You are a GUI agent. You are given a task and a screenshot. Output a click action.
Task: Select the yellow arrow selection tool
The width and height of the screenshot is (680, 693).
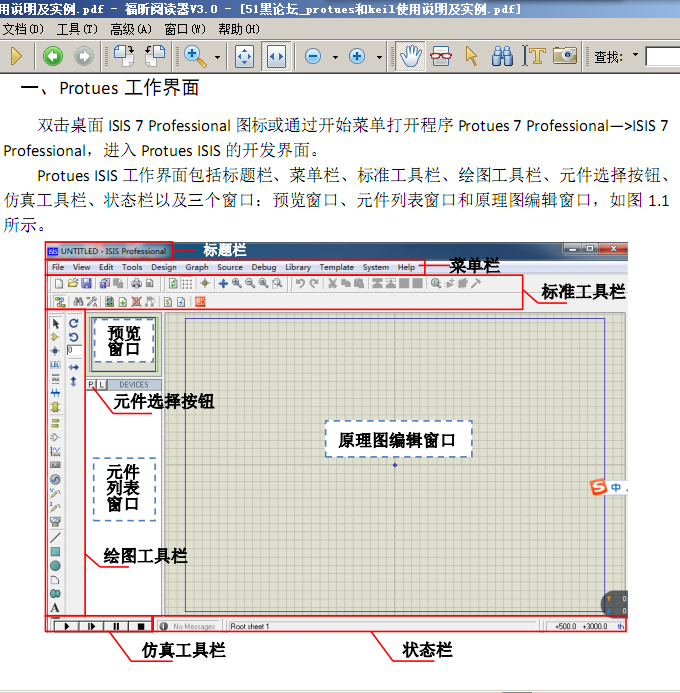click(471, 56)
